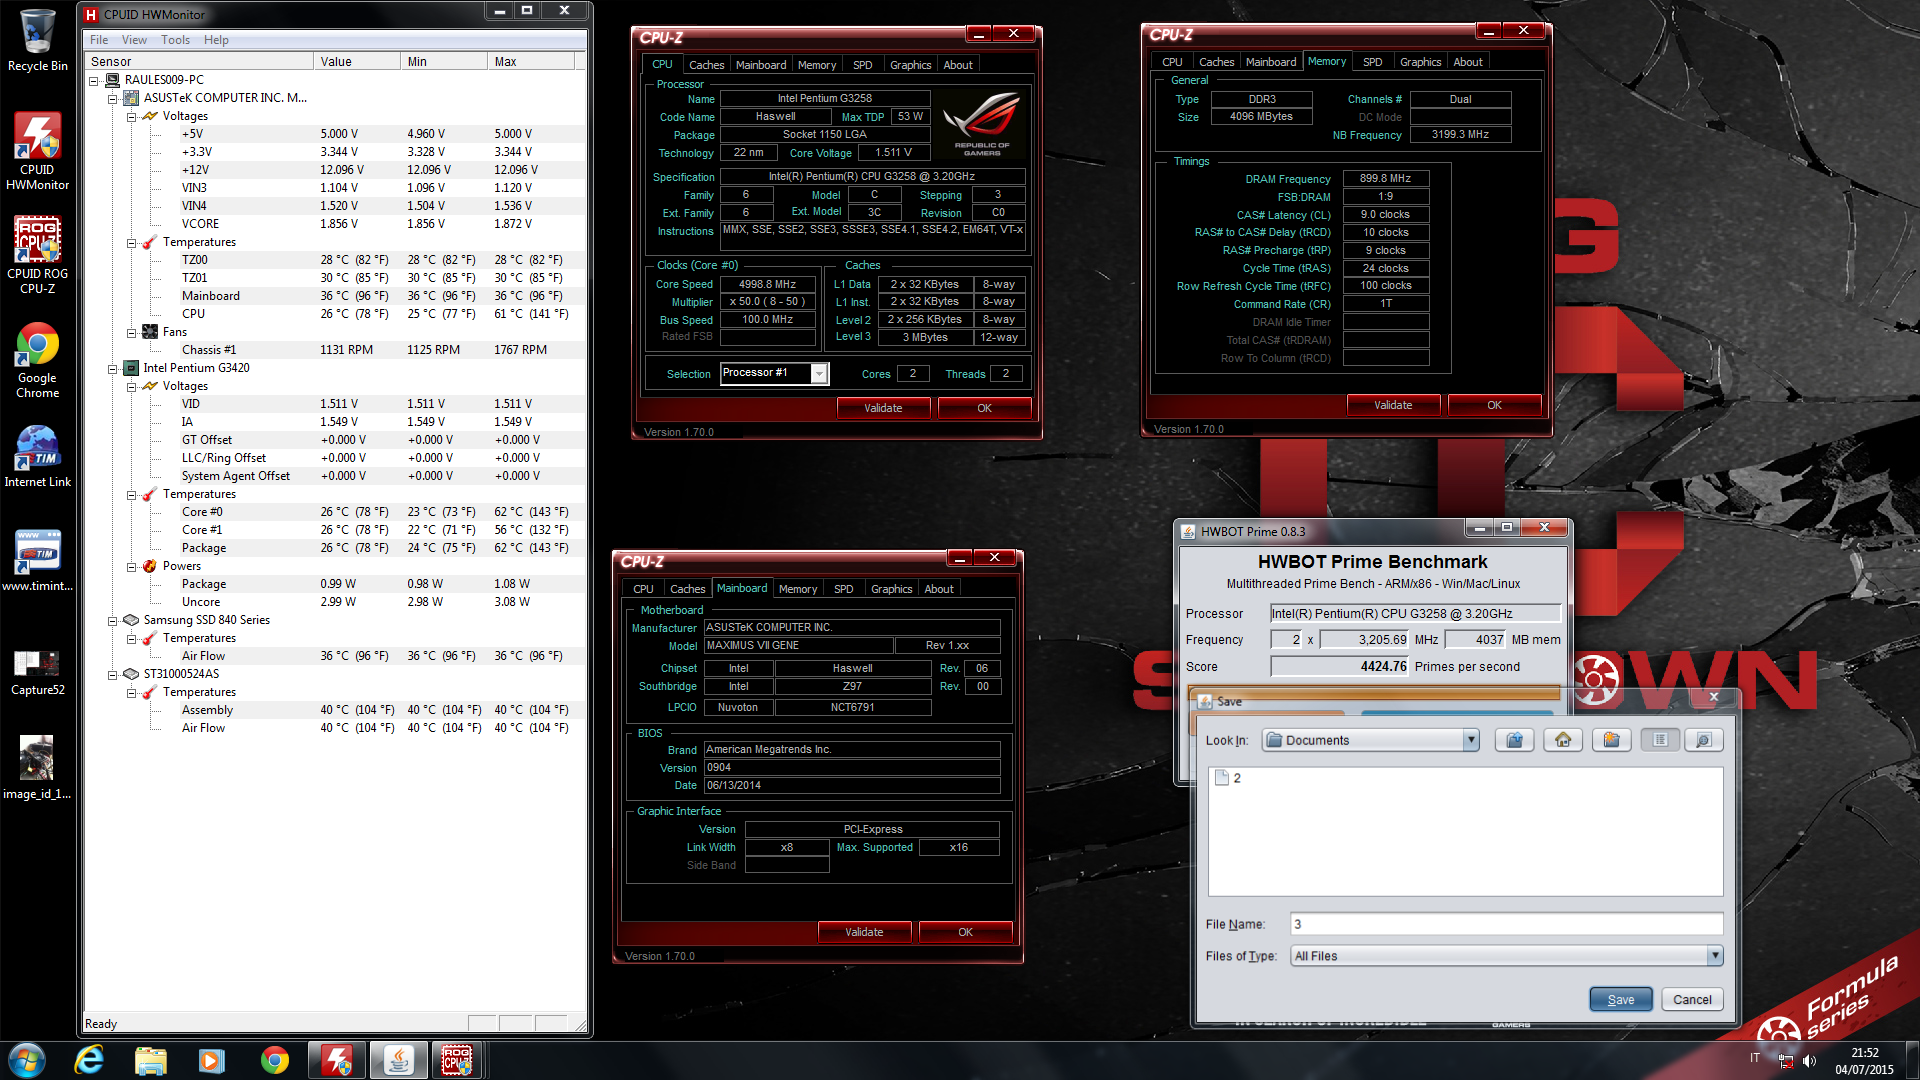Open Recycle Bin desktop icon
The width and height of the screenshot is (1920, 1080).
(x=37, y=41)
